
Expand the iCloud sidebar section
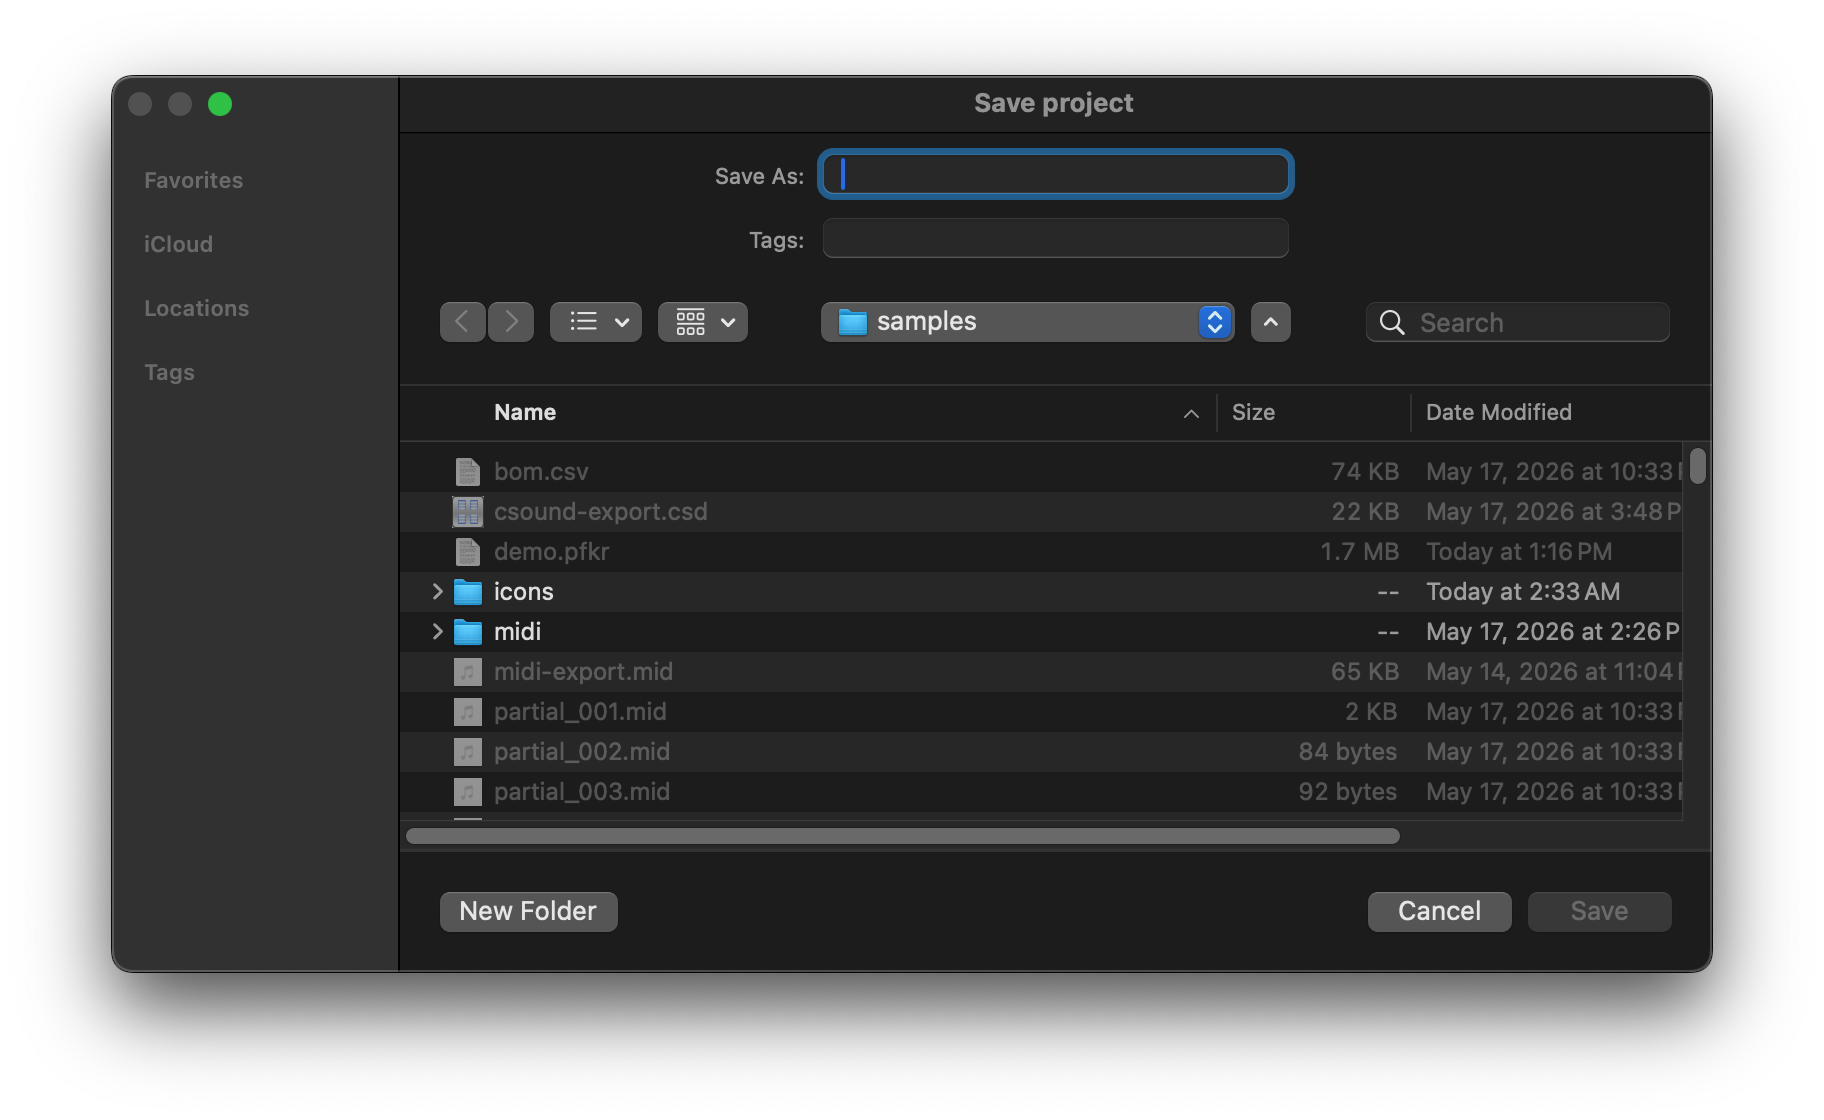[178, 244]
